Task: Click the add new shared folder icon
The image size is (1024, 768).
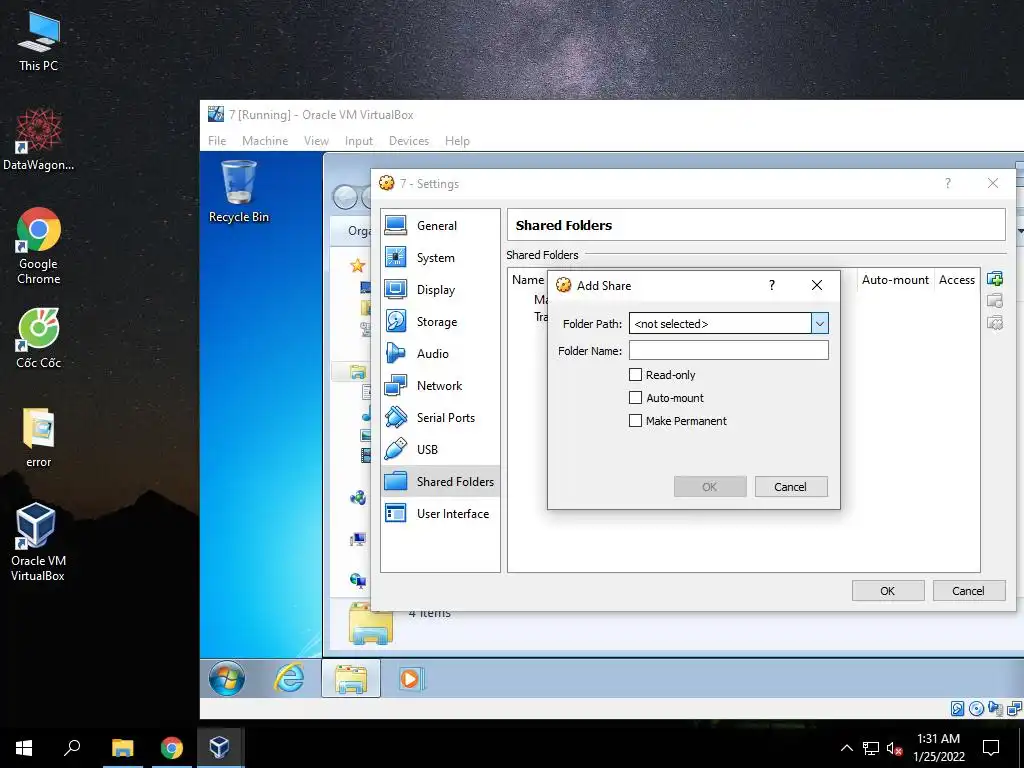Action: click(995, 279)
